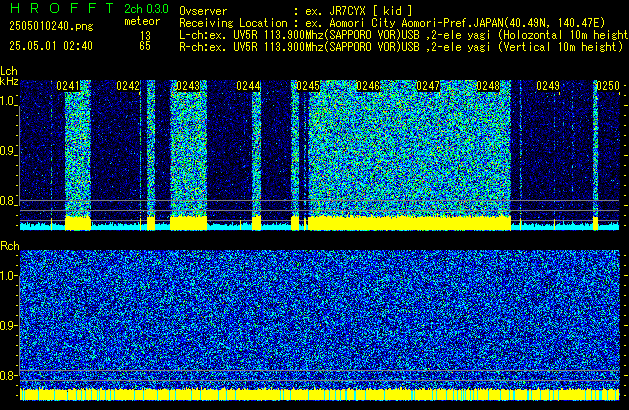Click the kHz unit label

tap(9, 81)
